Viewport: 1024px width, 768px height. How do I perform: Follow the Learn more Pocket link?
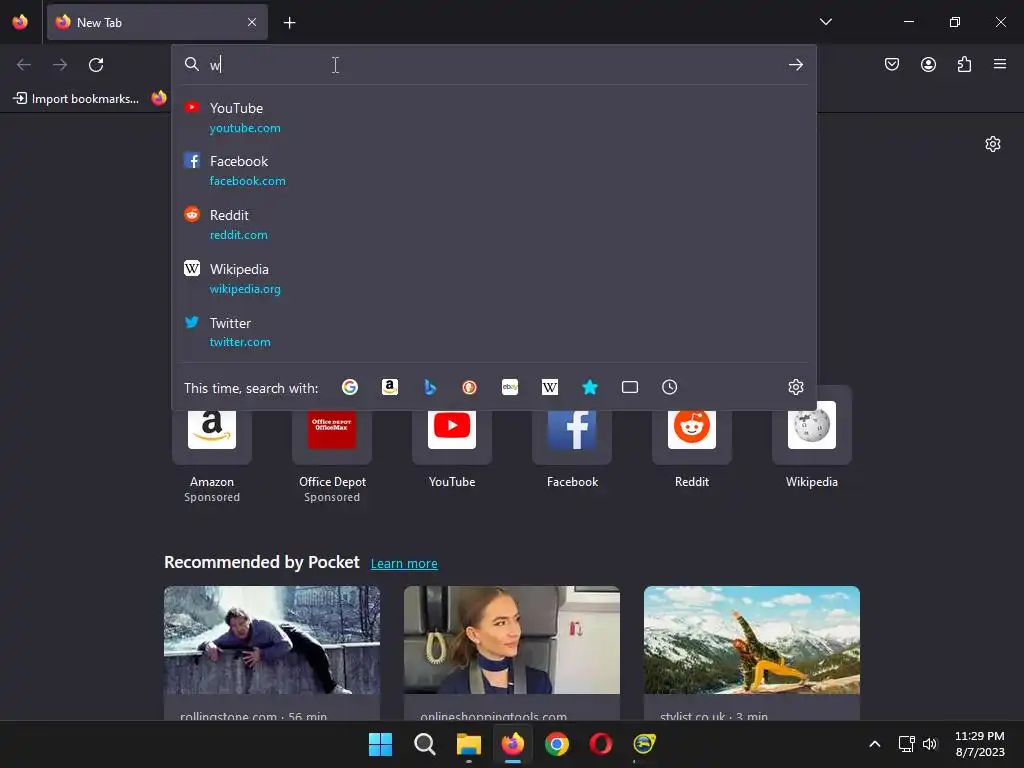[404, 564]
